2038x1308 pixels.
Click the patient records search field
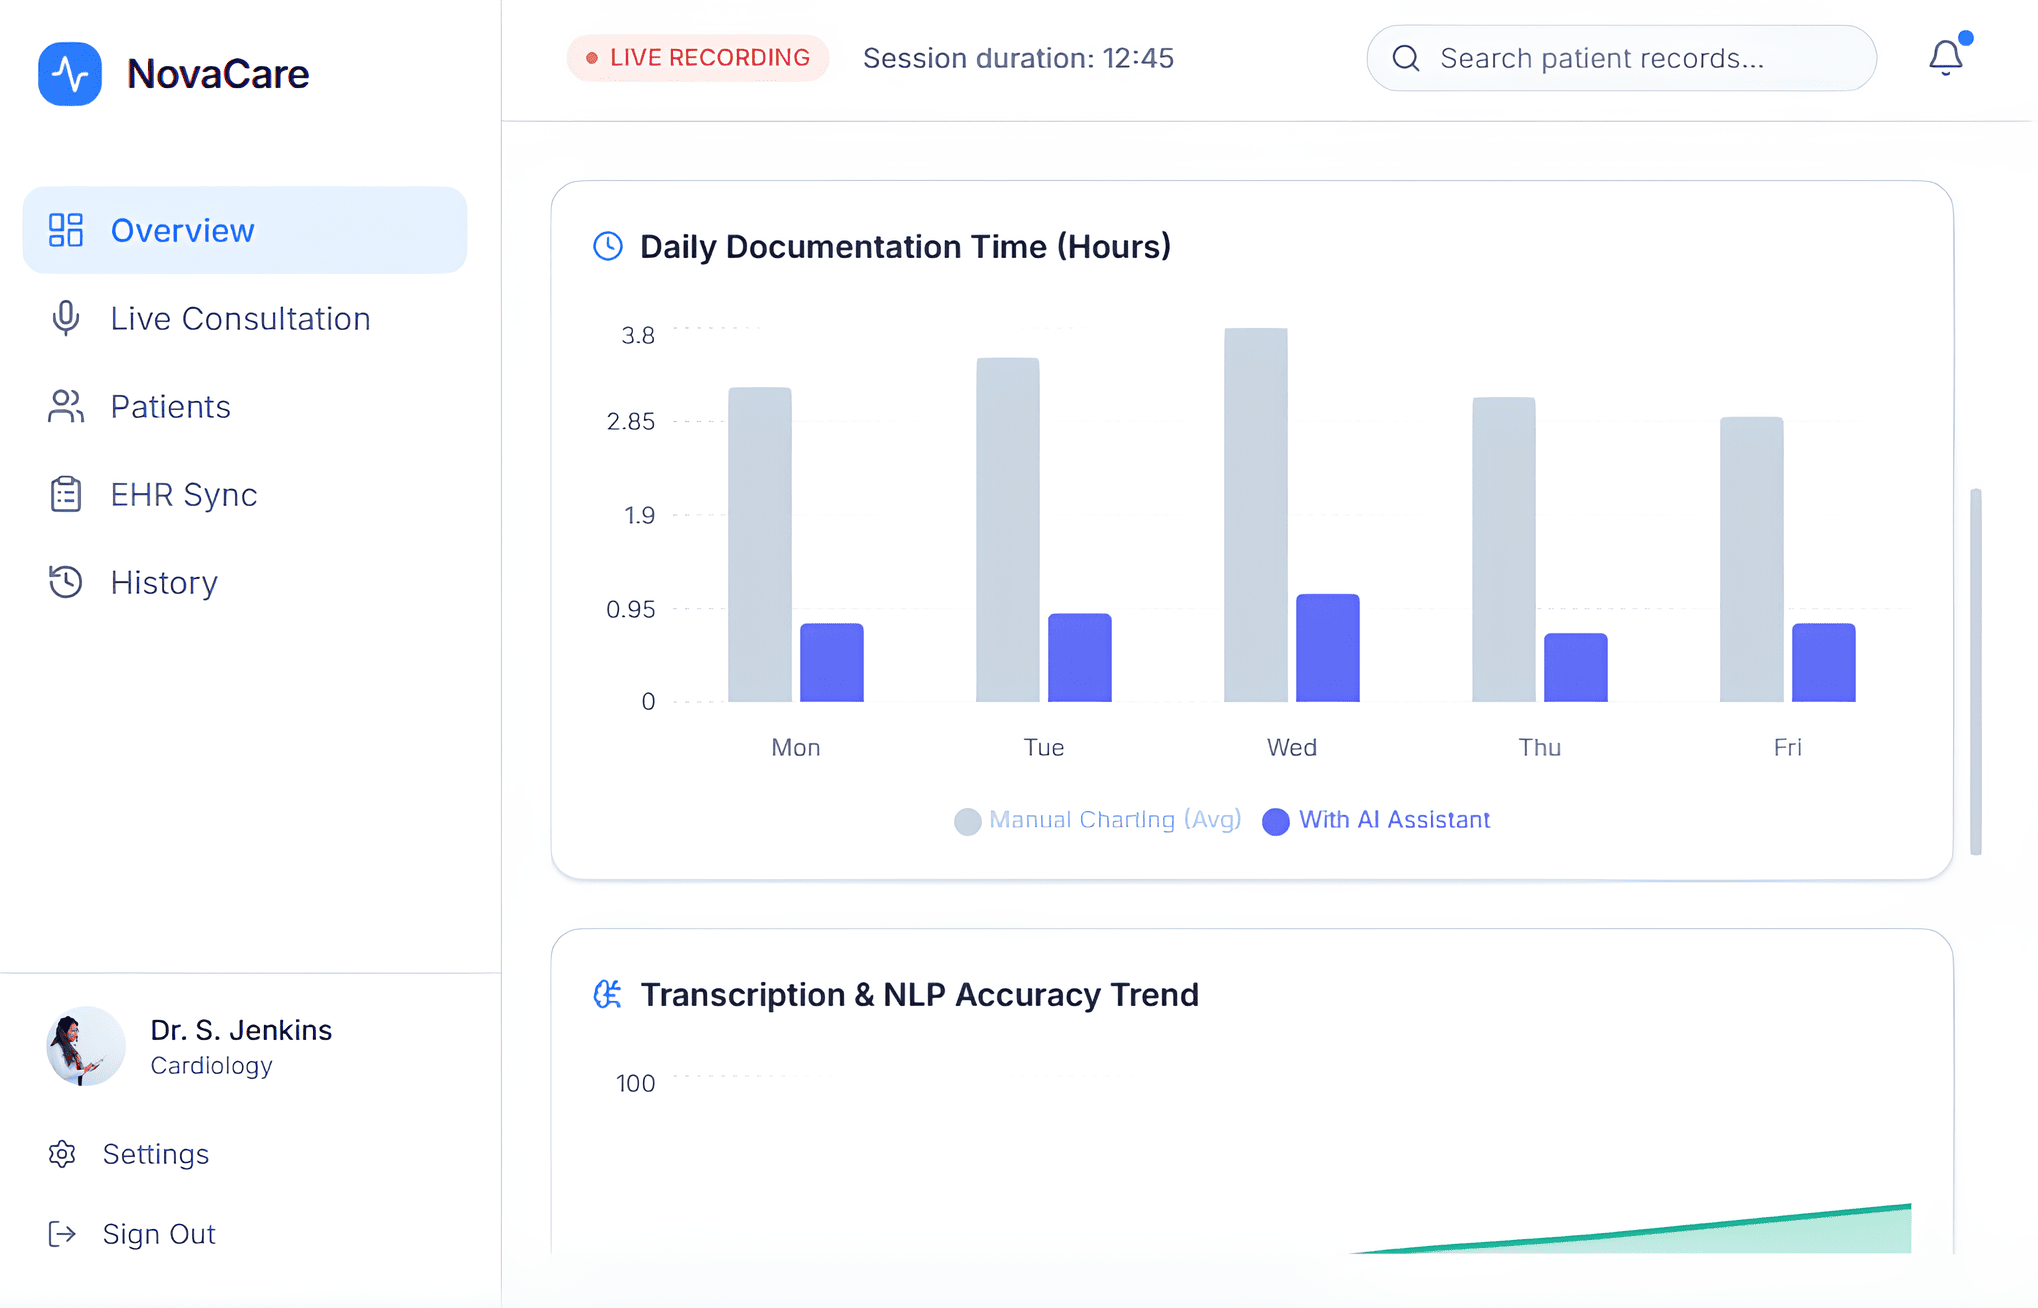1620,58
